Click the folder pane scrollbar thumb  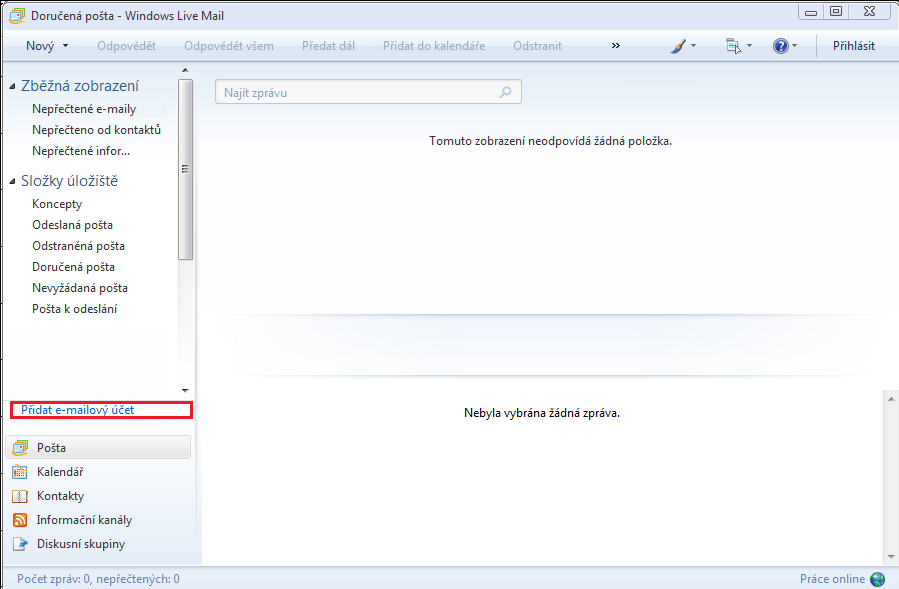185,169
